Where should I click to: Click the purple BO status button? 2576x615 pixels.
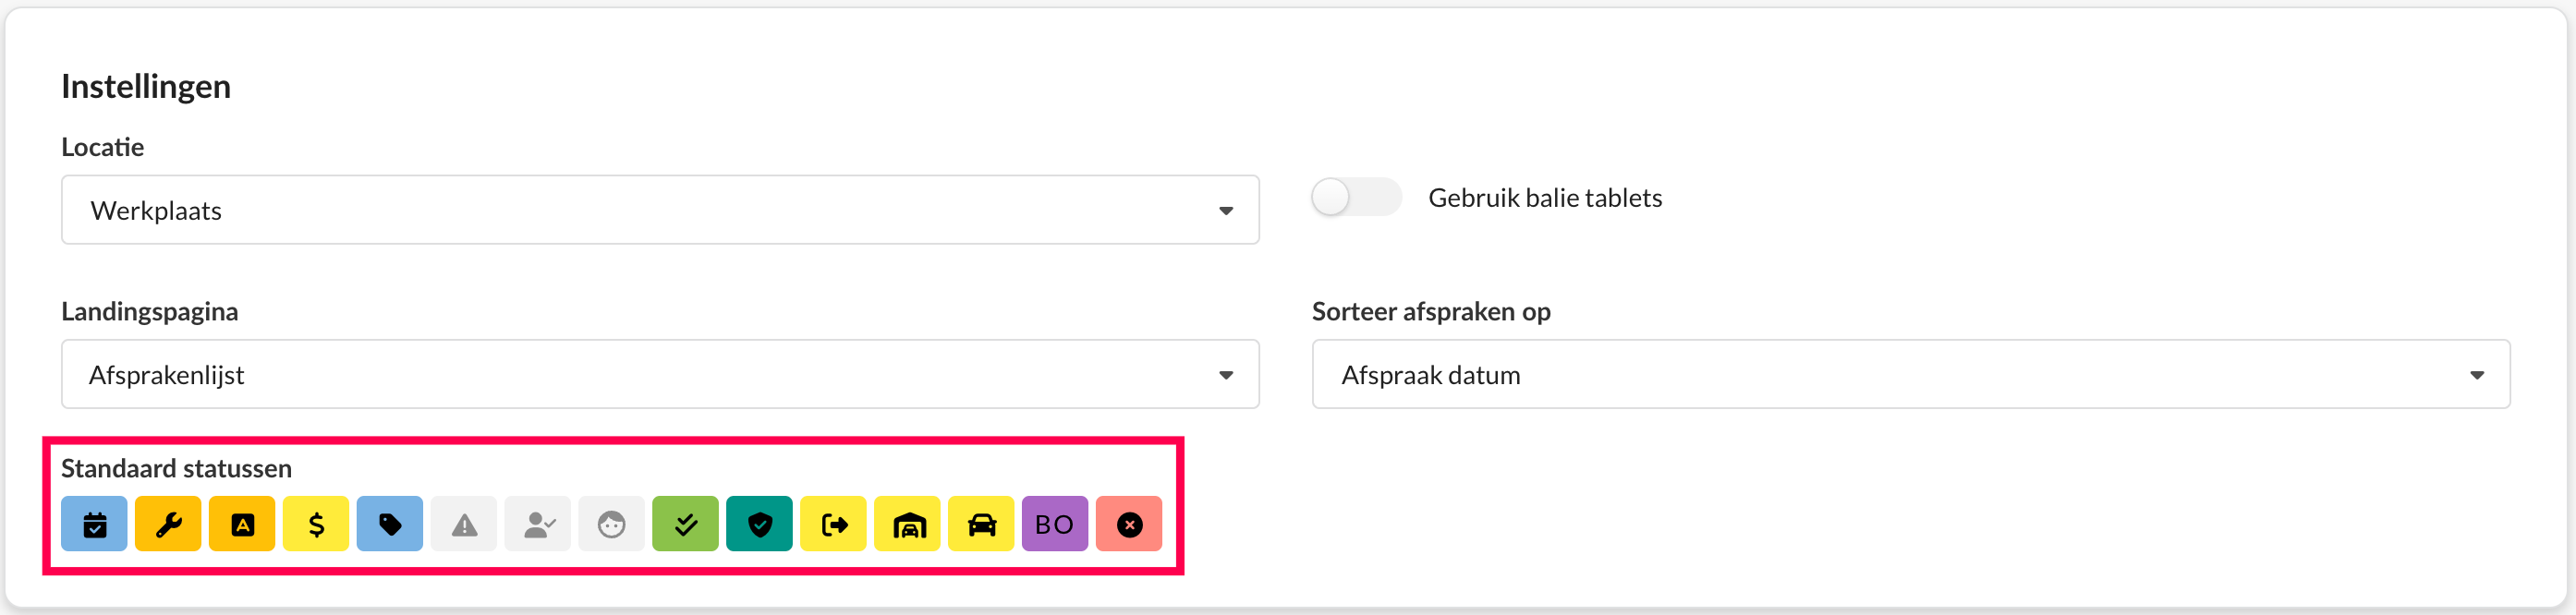[x=1054, y=524]
